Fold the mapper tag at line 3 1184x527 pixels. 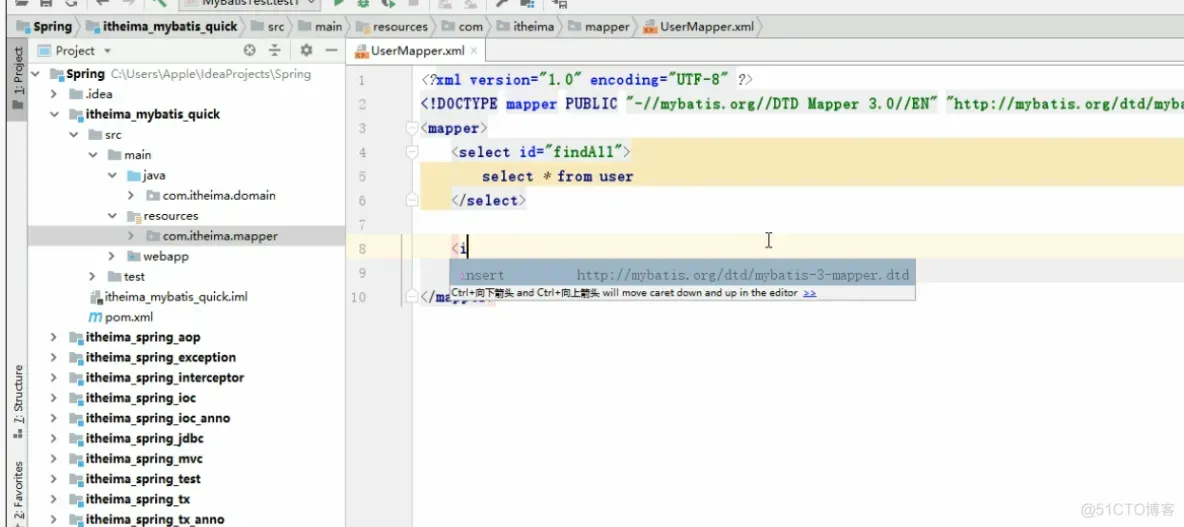[412, 129]
